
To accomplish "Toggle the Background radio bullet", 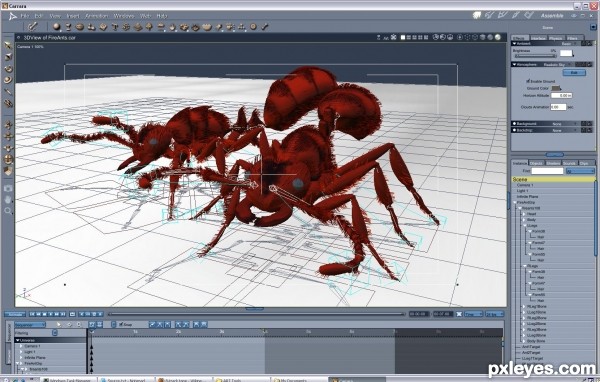I will coord(515,124).
